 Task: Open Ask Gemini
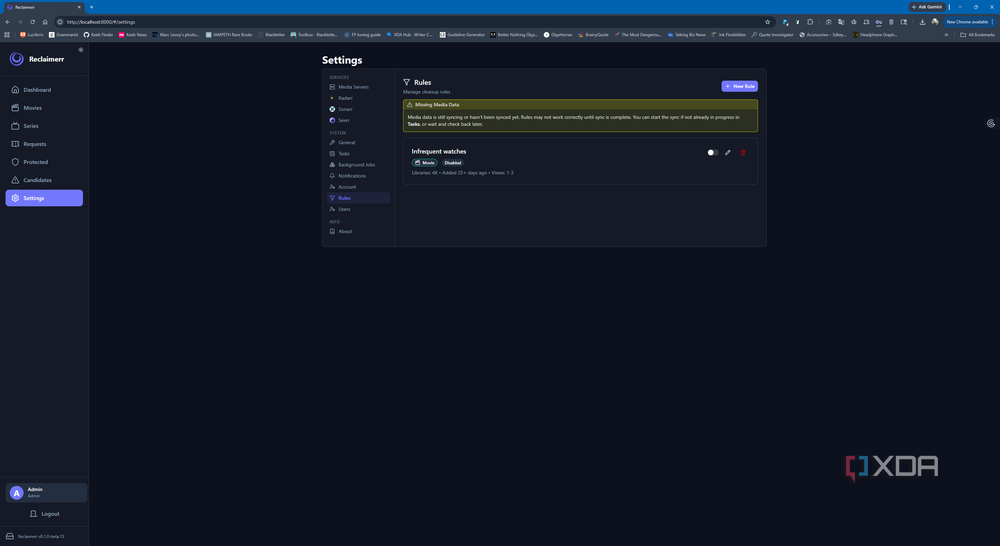(927, 7)
